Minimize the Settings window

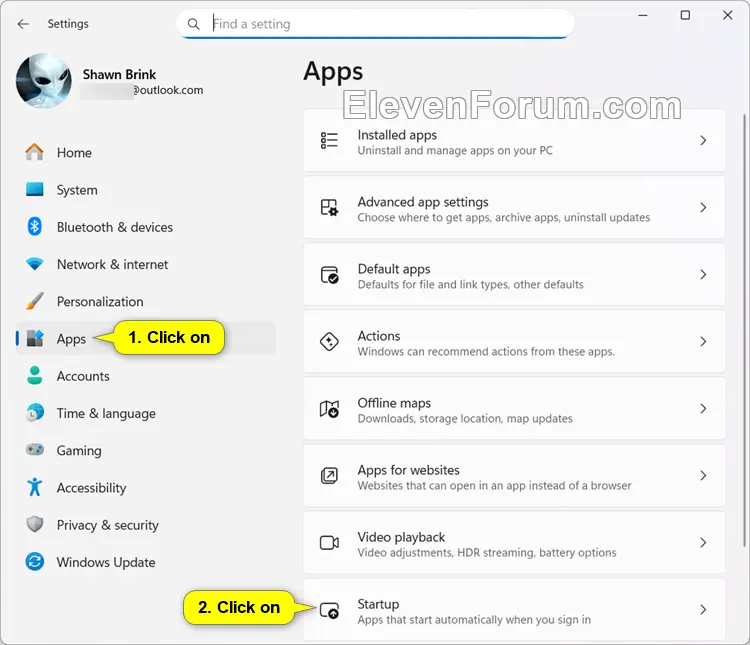click(x=643, y=15)
